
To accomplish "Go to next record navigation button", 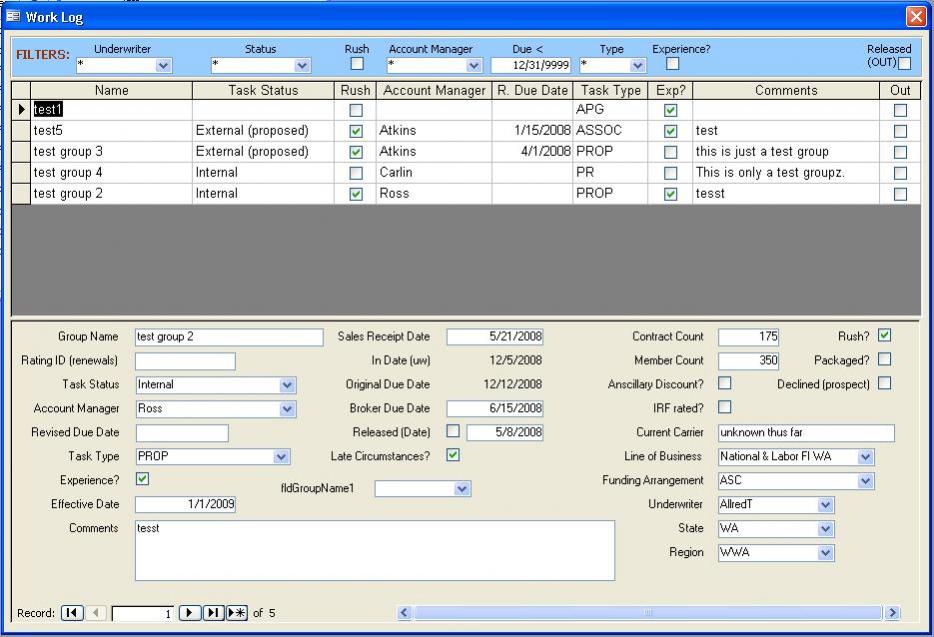I will pyautogui.click(x=189, y=613).
